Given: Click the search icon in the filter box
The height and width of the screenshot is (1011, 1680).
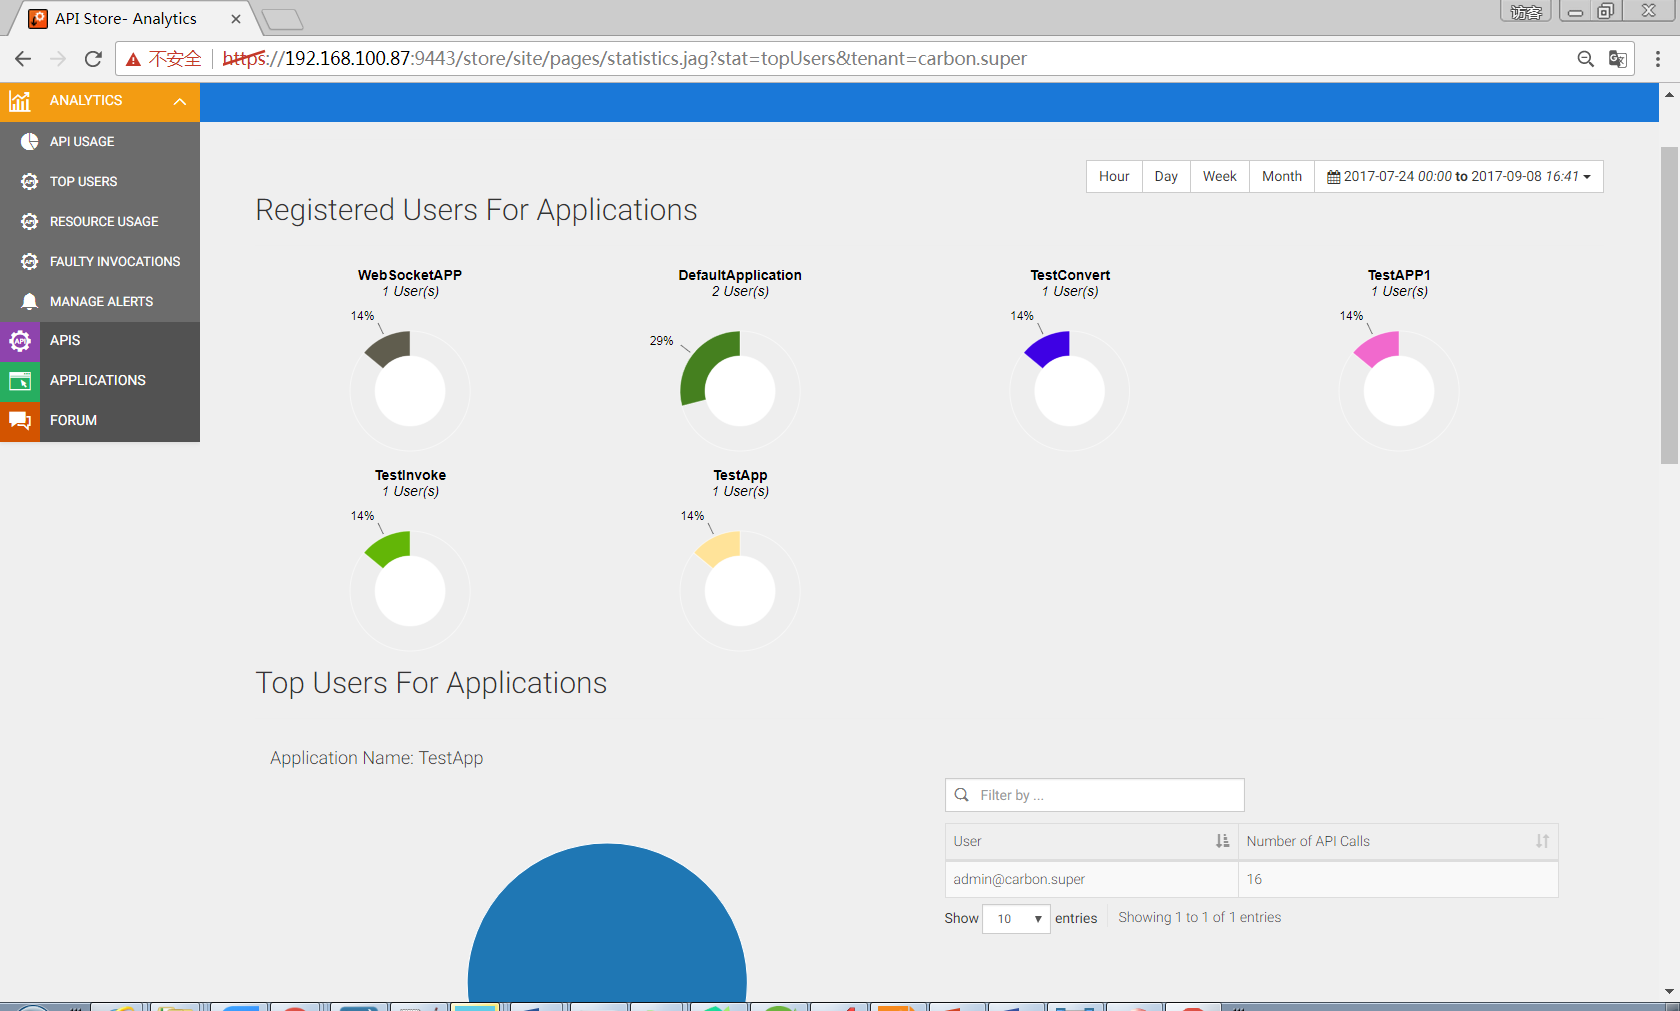Looking at the screenshot, I should (x=962, y=795).
